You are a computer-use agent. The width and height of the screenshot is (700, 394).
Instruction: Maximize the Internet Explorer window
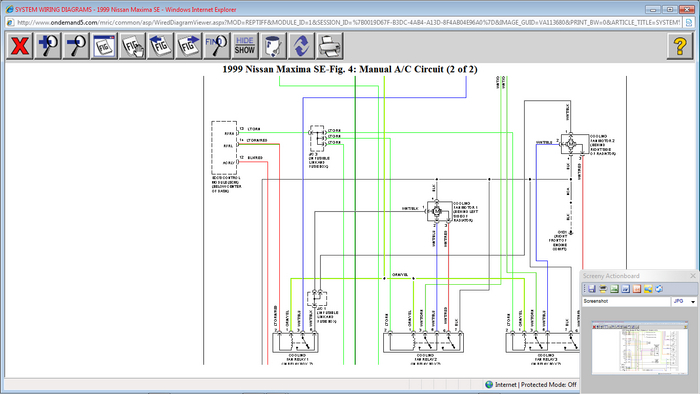pos(670,9)
